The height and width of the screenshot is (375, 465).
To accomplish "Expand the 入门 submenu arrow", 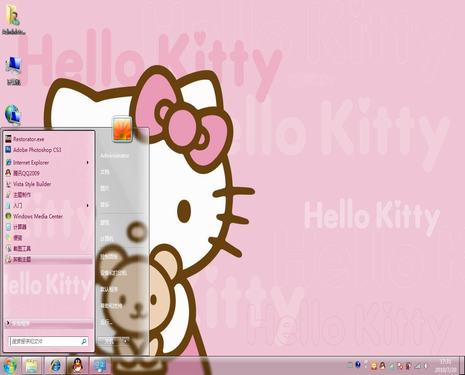I will [x=87, y=205].
